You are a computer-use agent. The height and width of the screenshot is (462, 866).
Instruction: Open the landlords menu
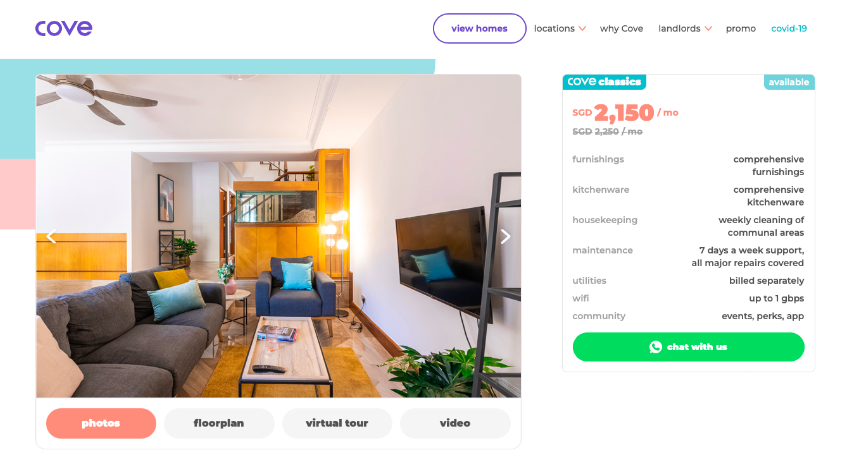(x=679, y=29)
